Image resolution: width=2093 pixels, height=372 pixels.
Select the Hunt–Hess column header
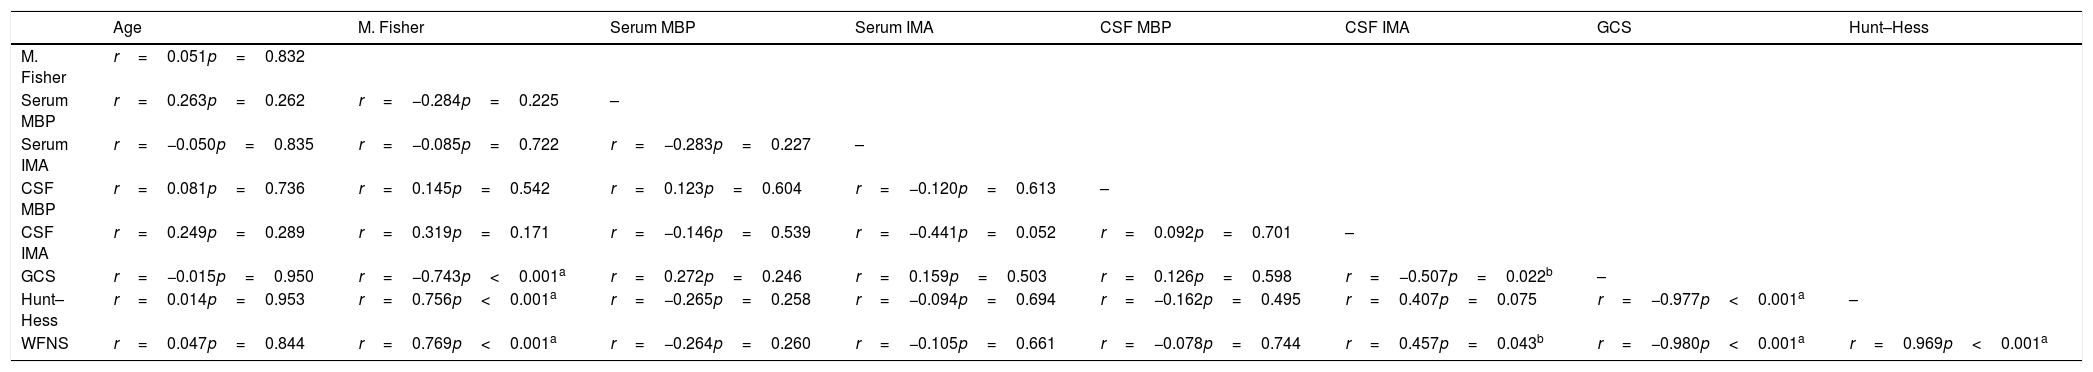pyautogui.click(x=1888, y=28)
